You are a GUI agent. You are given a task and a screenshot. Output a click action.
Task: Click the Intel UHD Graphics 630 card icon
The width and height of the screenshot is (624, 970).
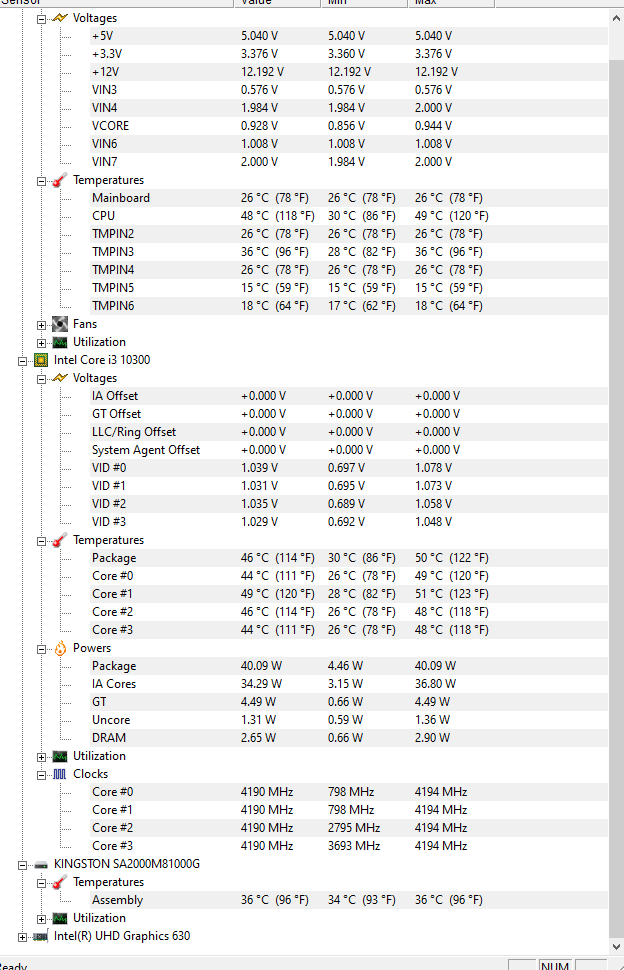41,936
